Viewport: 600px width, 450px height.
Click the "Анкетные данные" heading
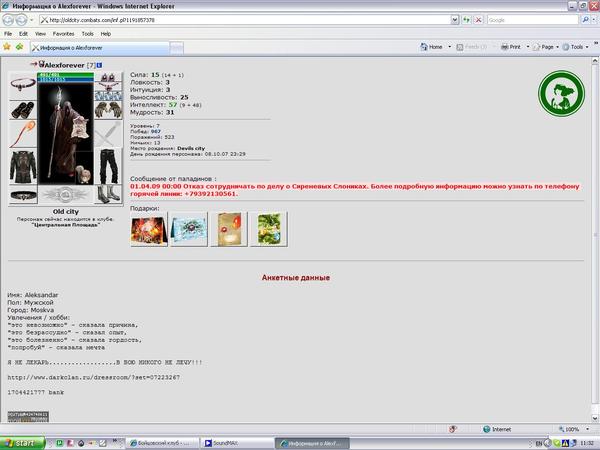(x=296, y=278)
